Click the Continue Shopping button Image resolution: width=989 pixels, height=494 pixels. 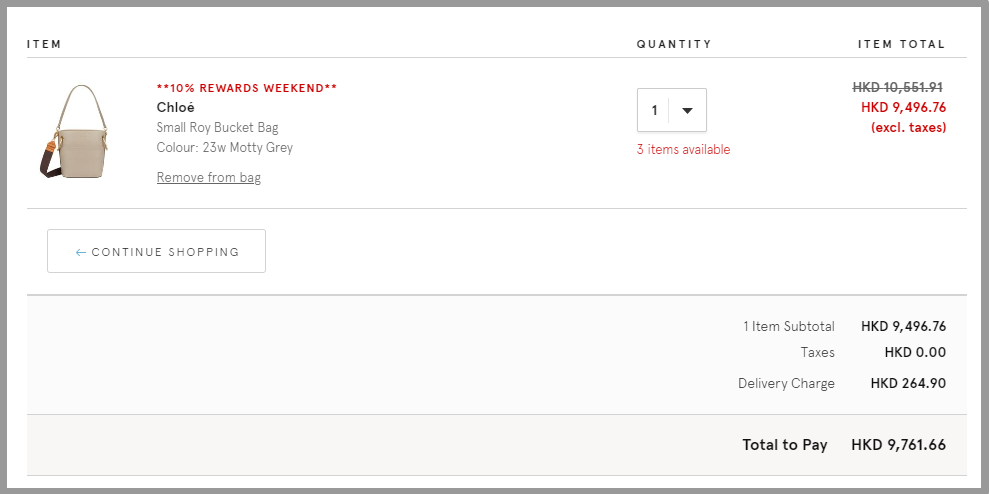156,251
